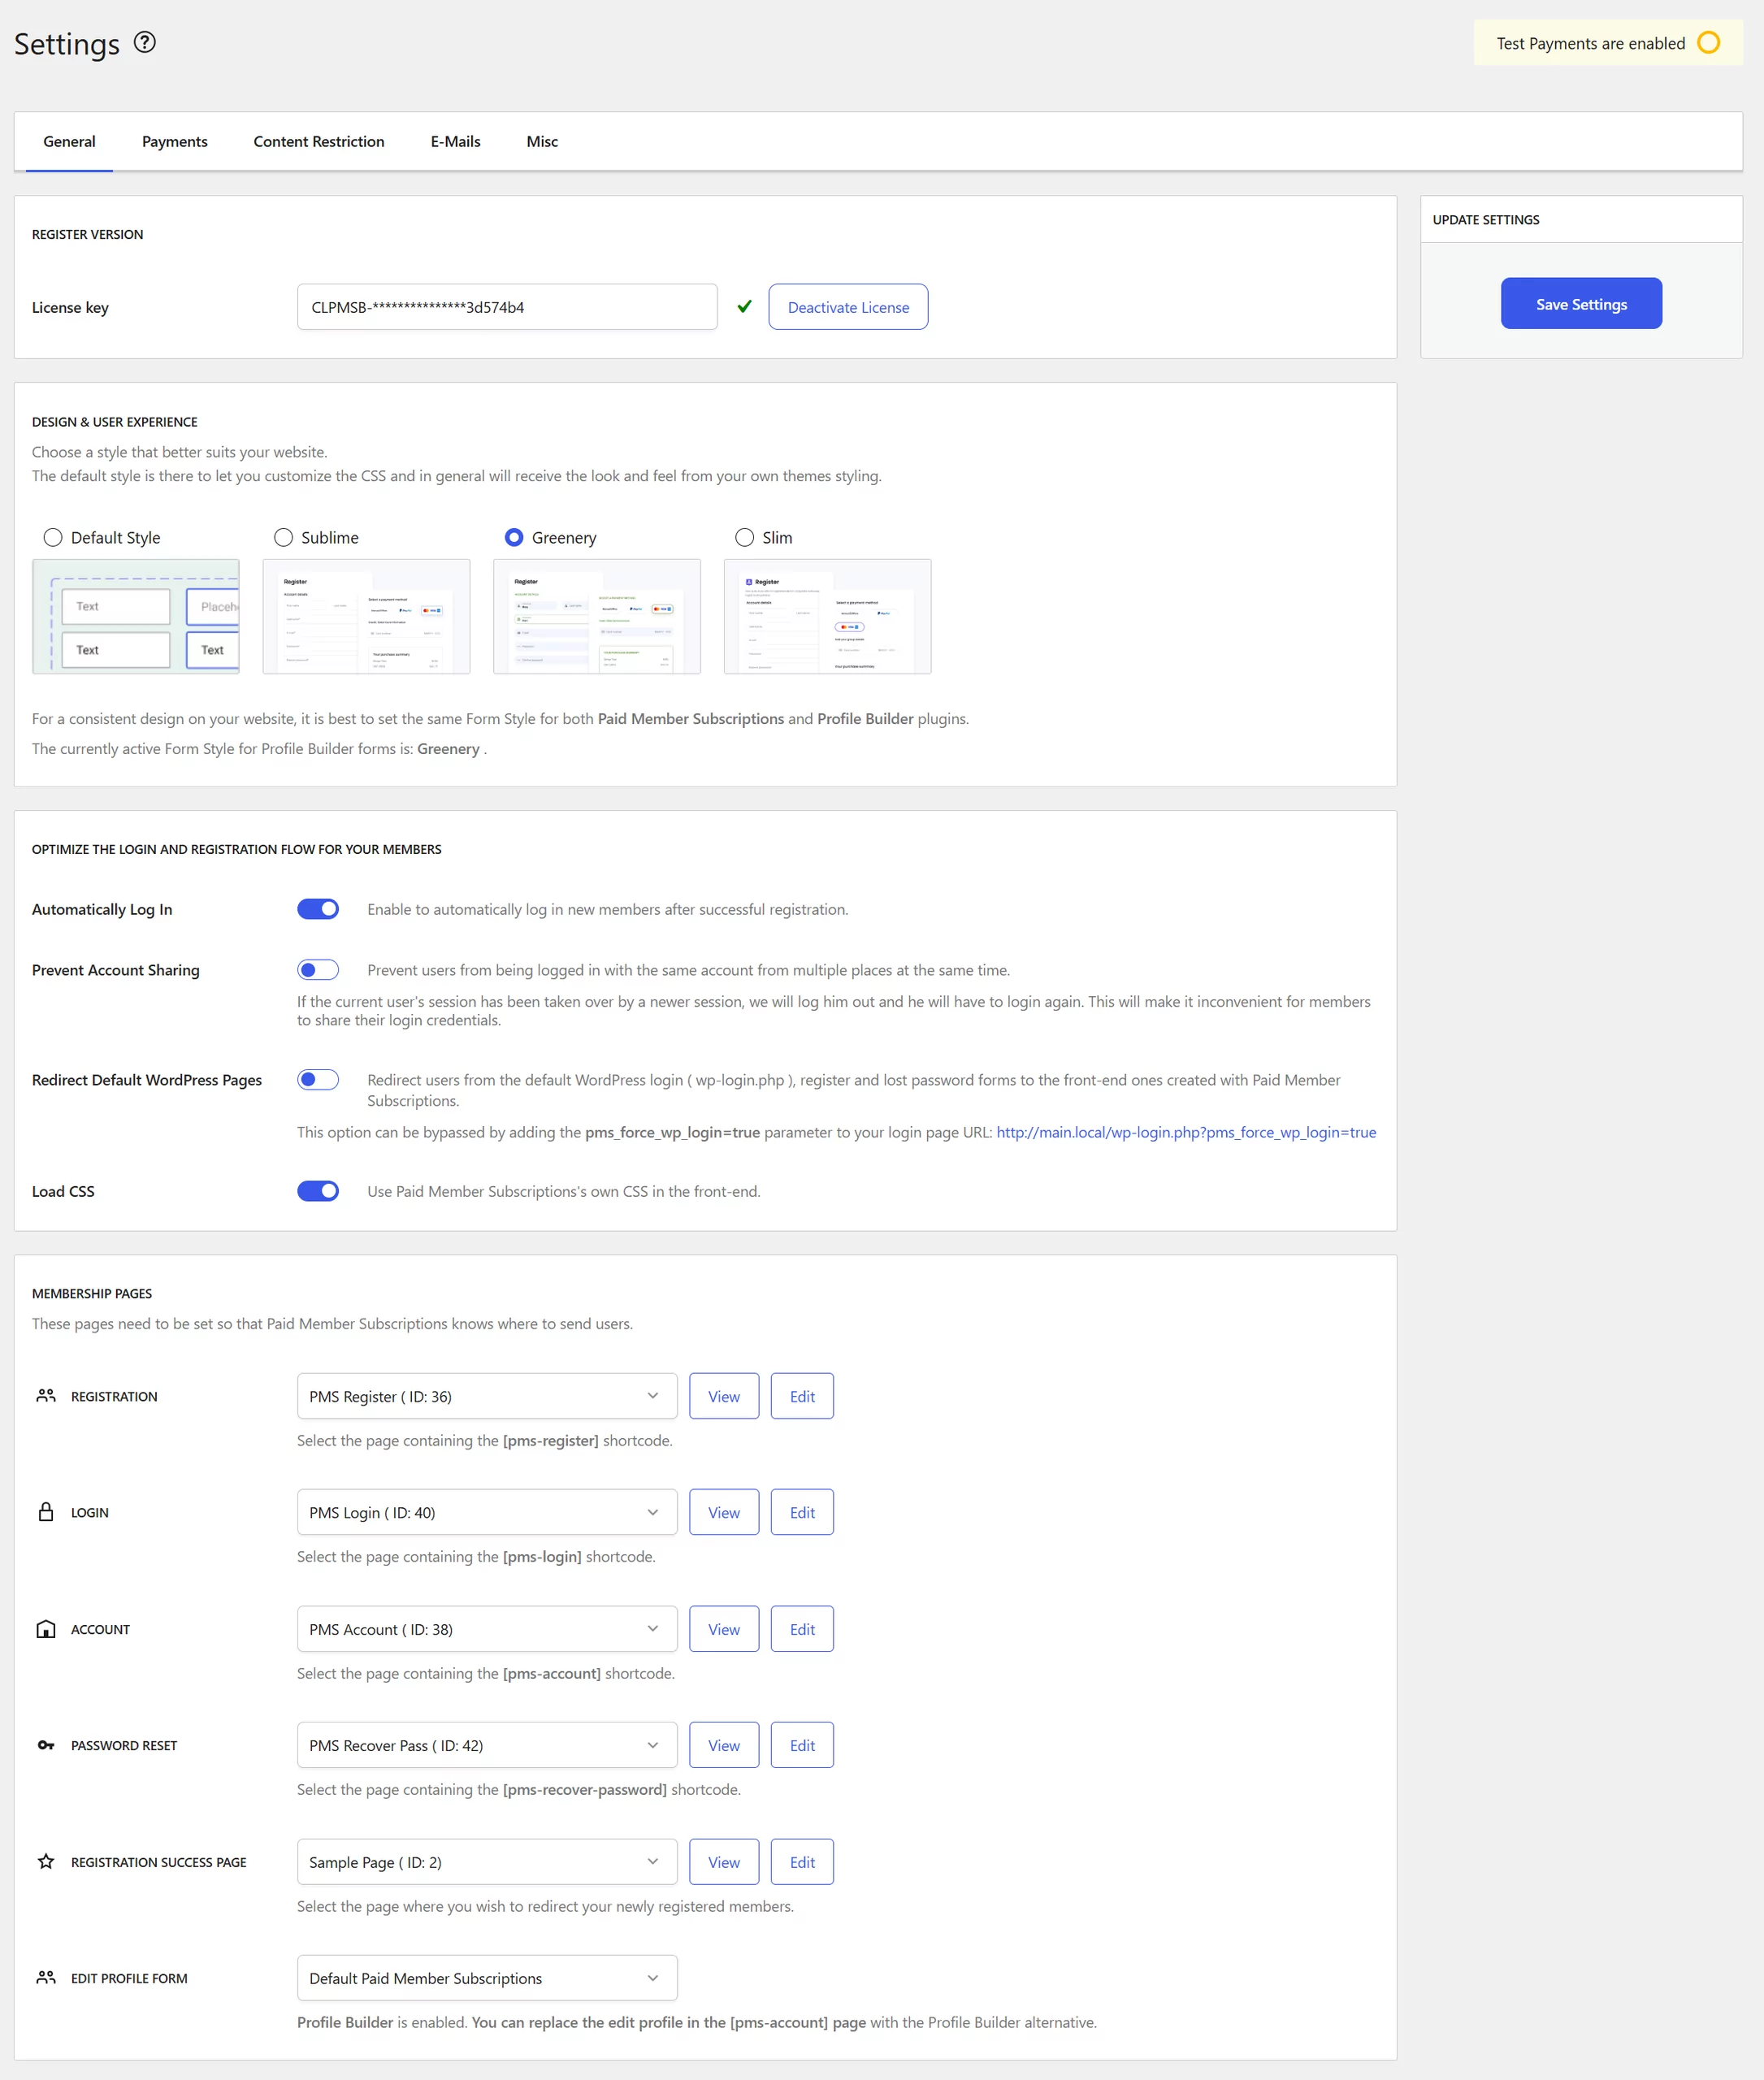Click the Greenery style preview thumbnail

coord(597,616)
